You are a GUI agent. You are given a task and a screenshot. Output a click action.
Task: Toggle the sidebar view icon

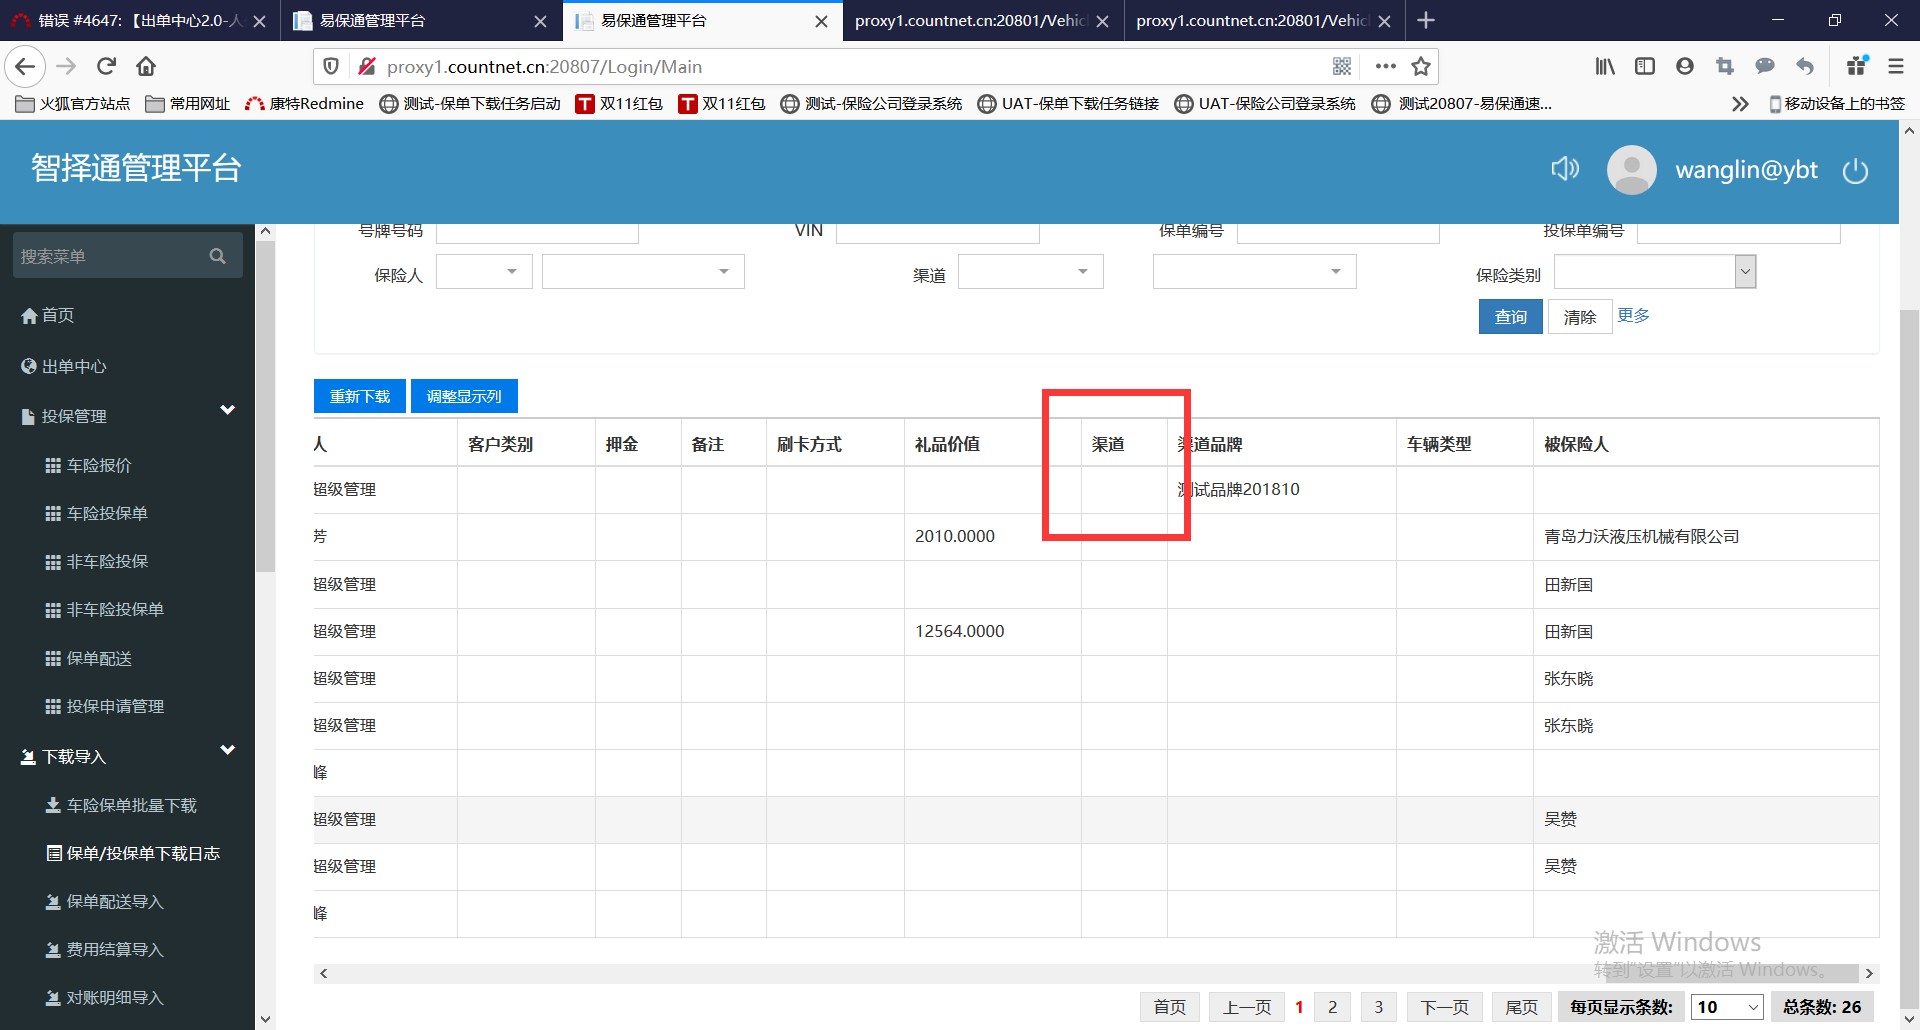click(1645, 66)
